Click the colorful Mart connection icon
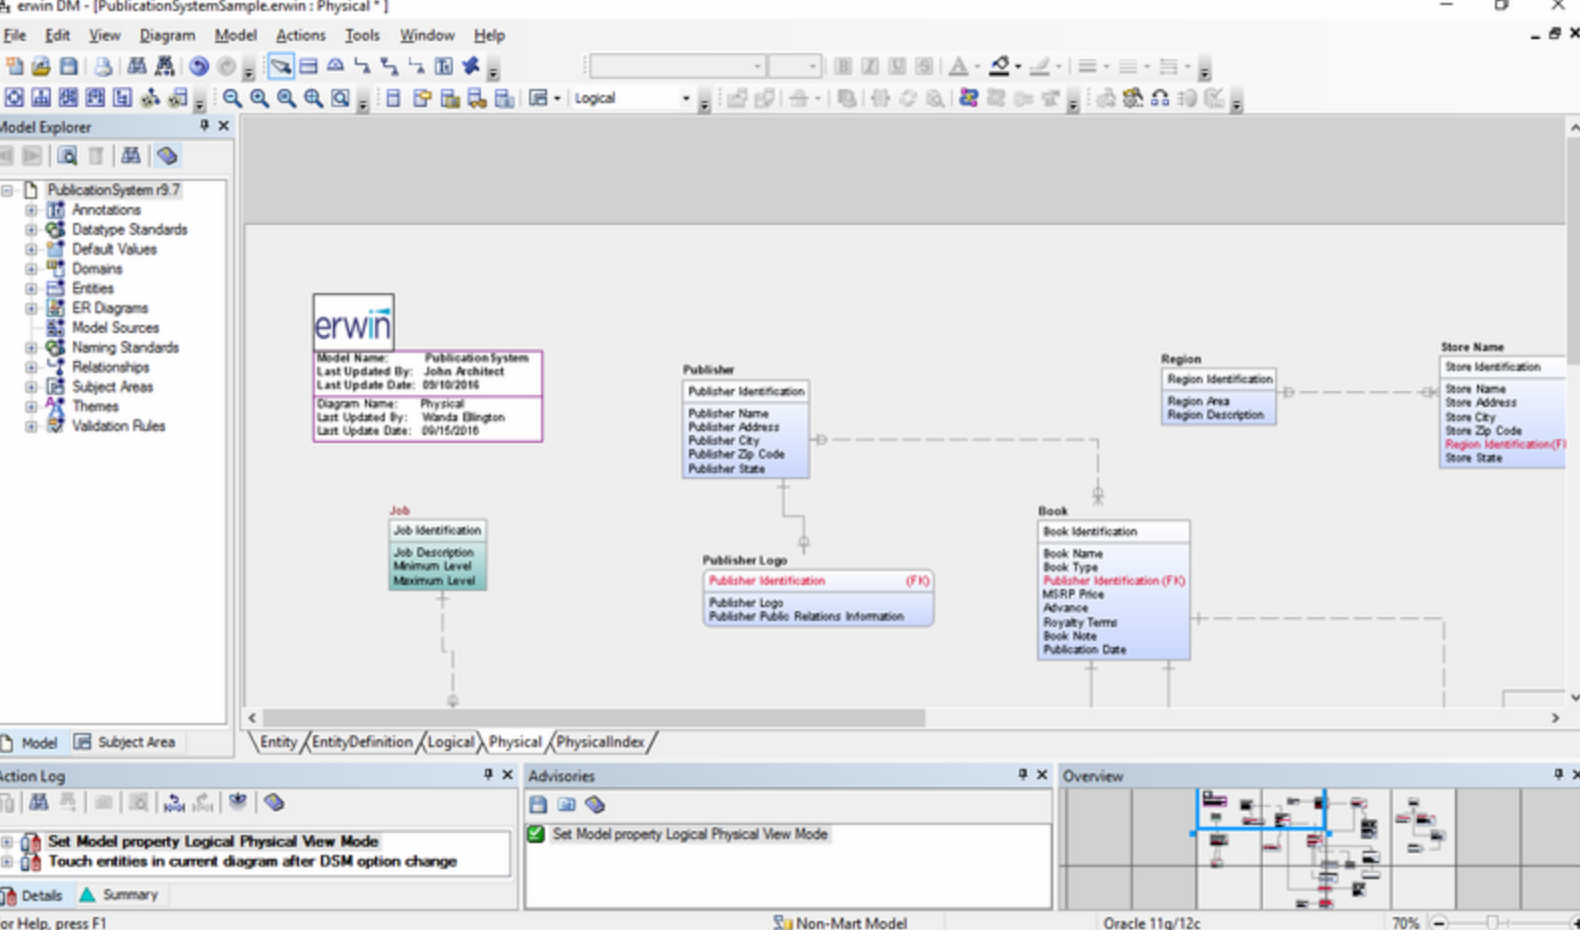 pyautogui.click(x=968, y=98)
